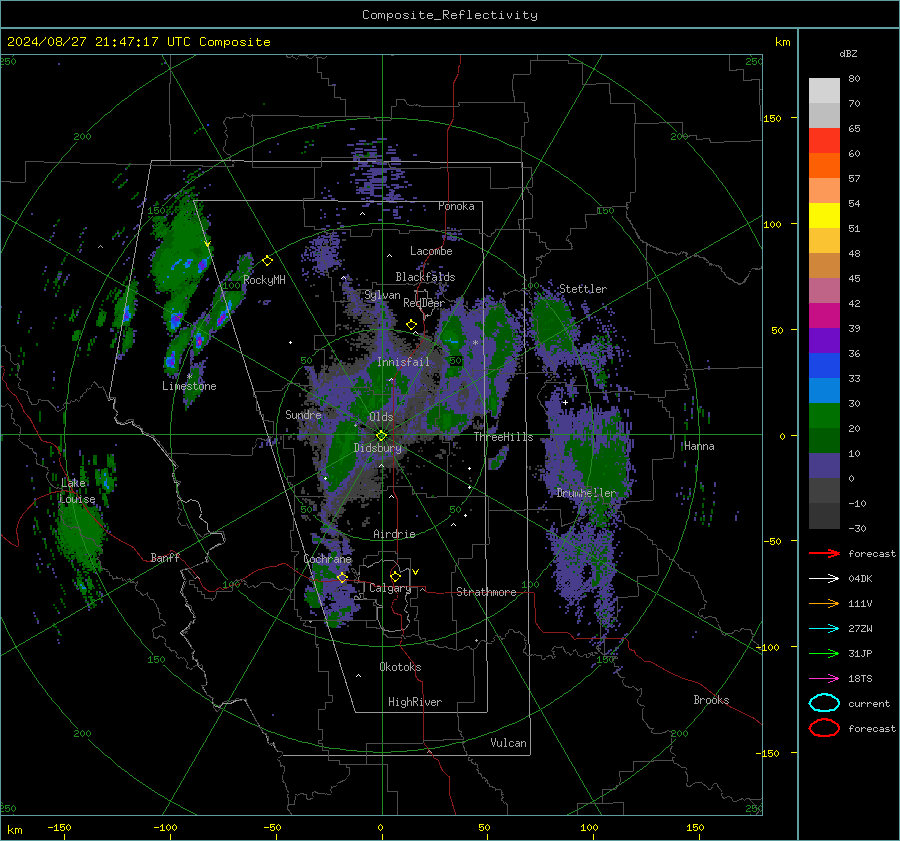This screenshot has height=841, width=900.
Task: Click yellow diamond marker below Cochrane label
Action: coord(343,577)
